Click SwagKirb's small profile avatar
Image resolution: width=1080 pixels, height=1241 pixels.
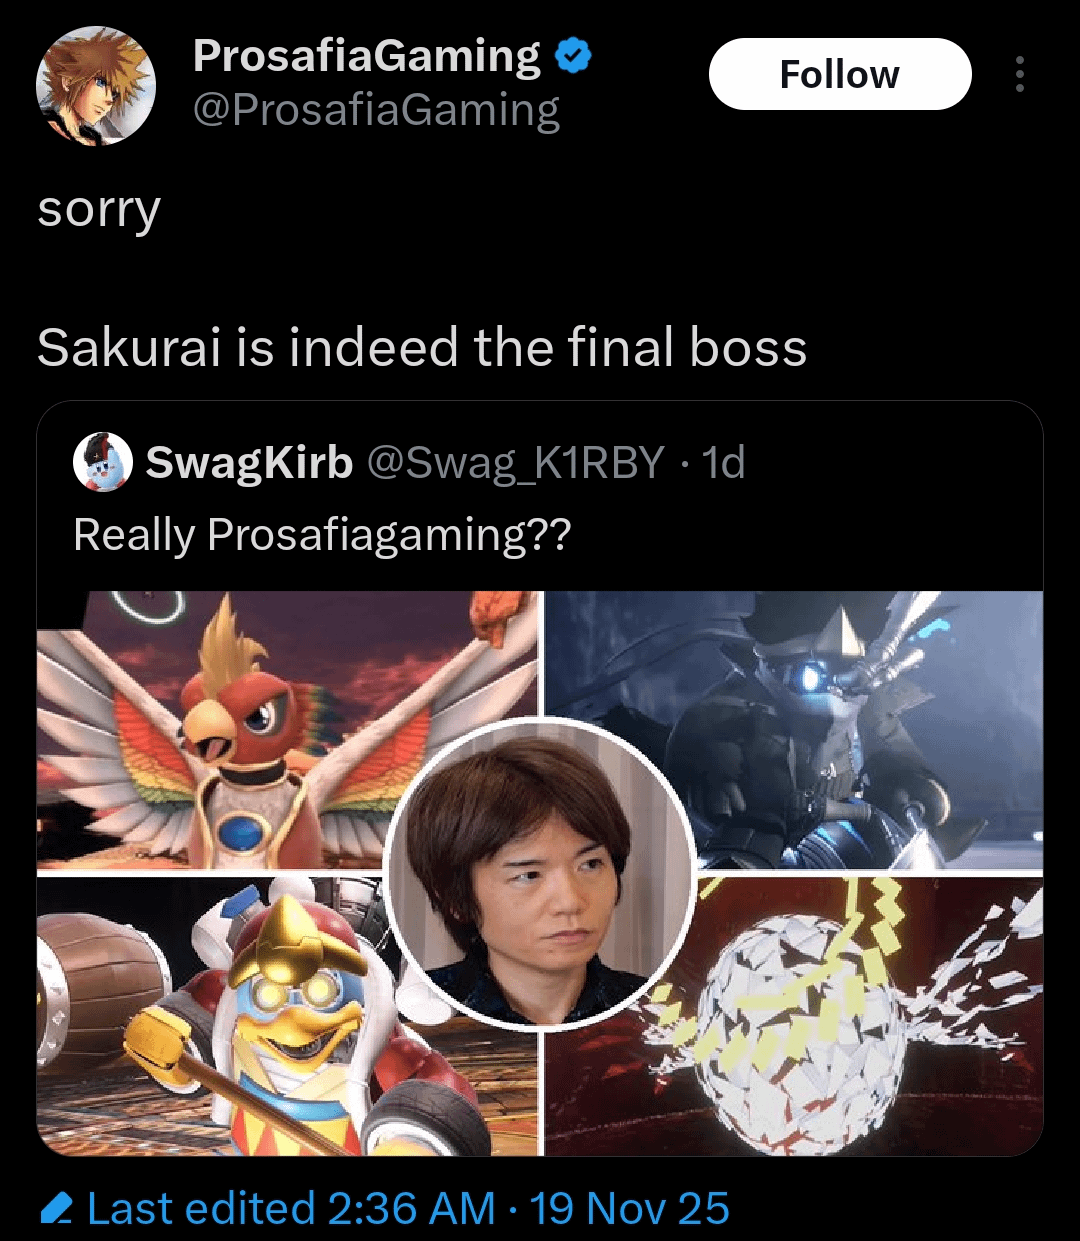(x=103, y=462)
